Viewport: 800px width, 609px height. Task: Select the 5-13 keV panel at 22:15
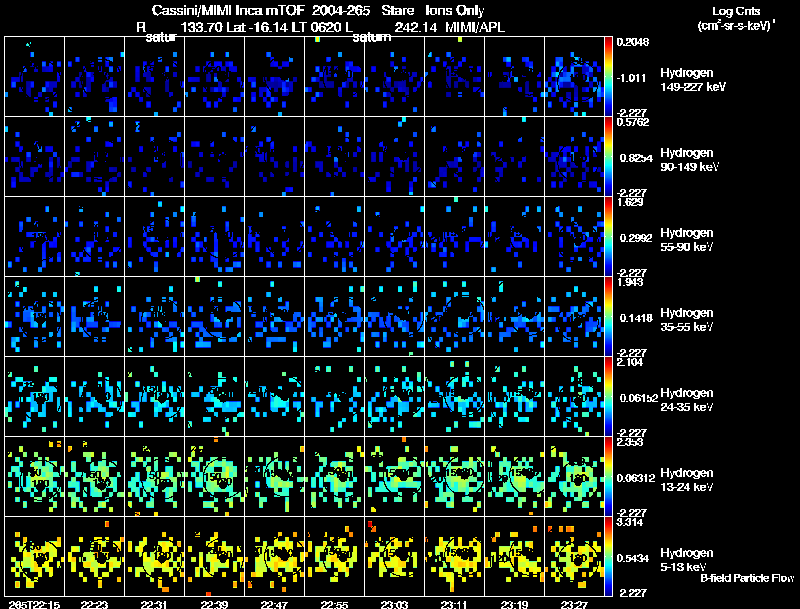(x=35, y=556)
